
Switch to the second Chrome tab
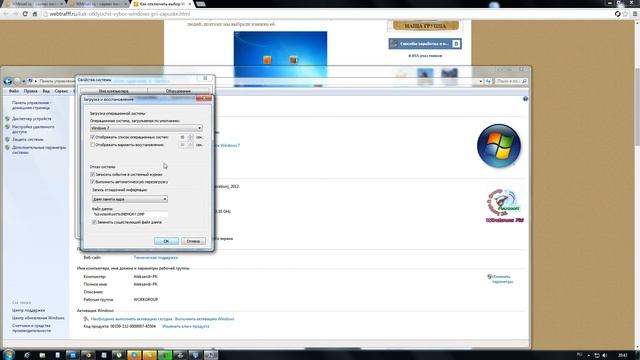coord(97,4)
